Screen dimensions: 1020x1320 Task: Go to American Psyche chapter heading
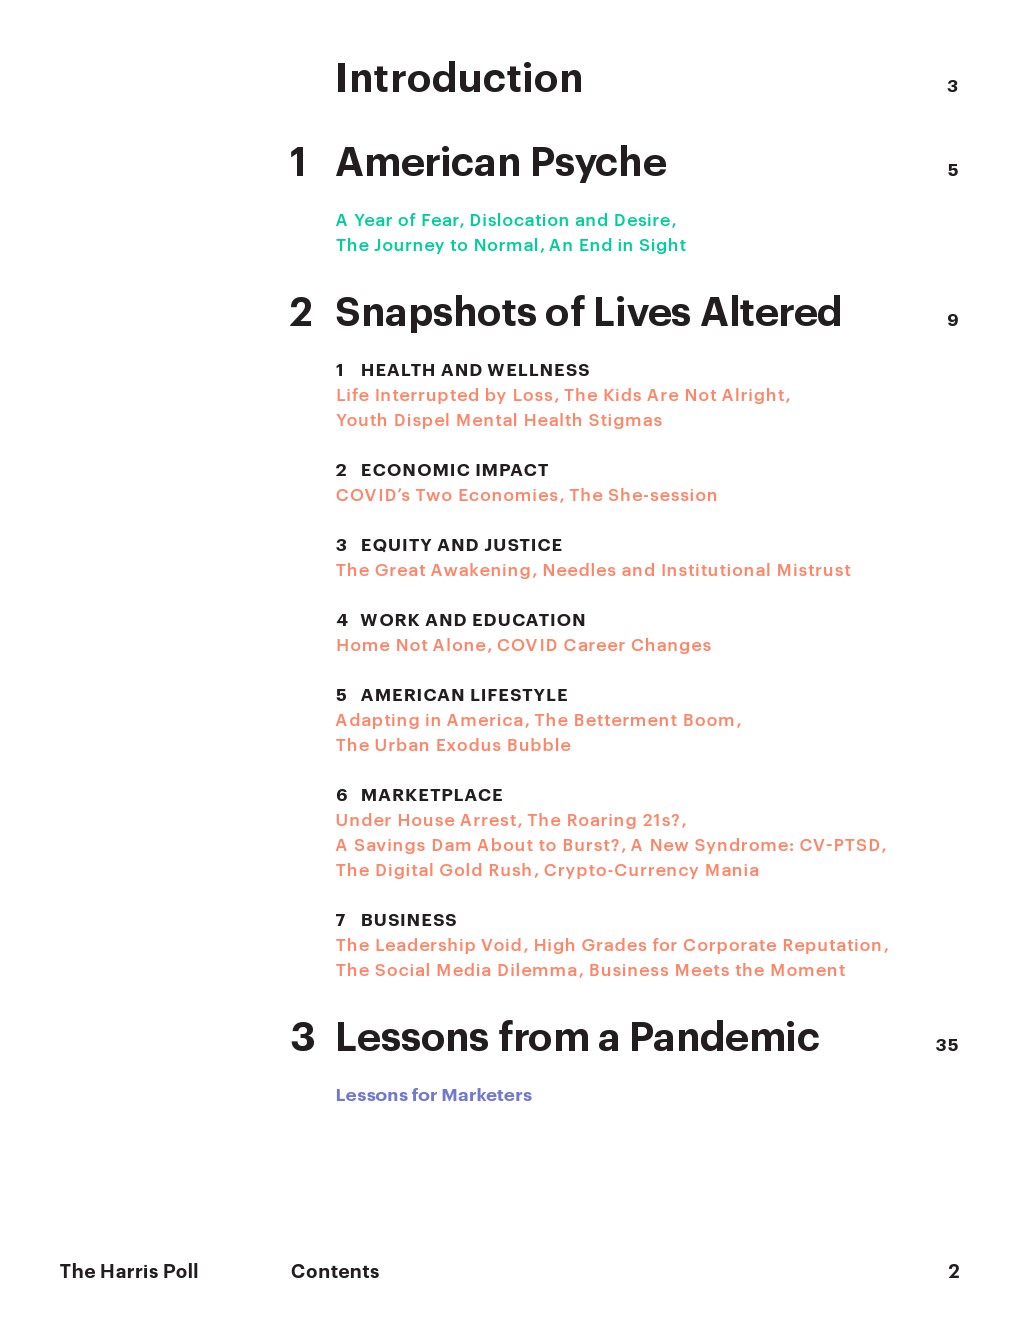(501, 163)
